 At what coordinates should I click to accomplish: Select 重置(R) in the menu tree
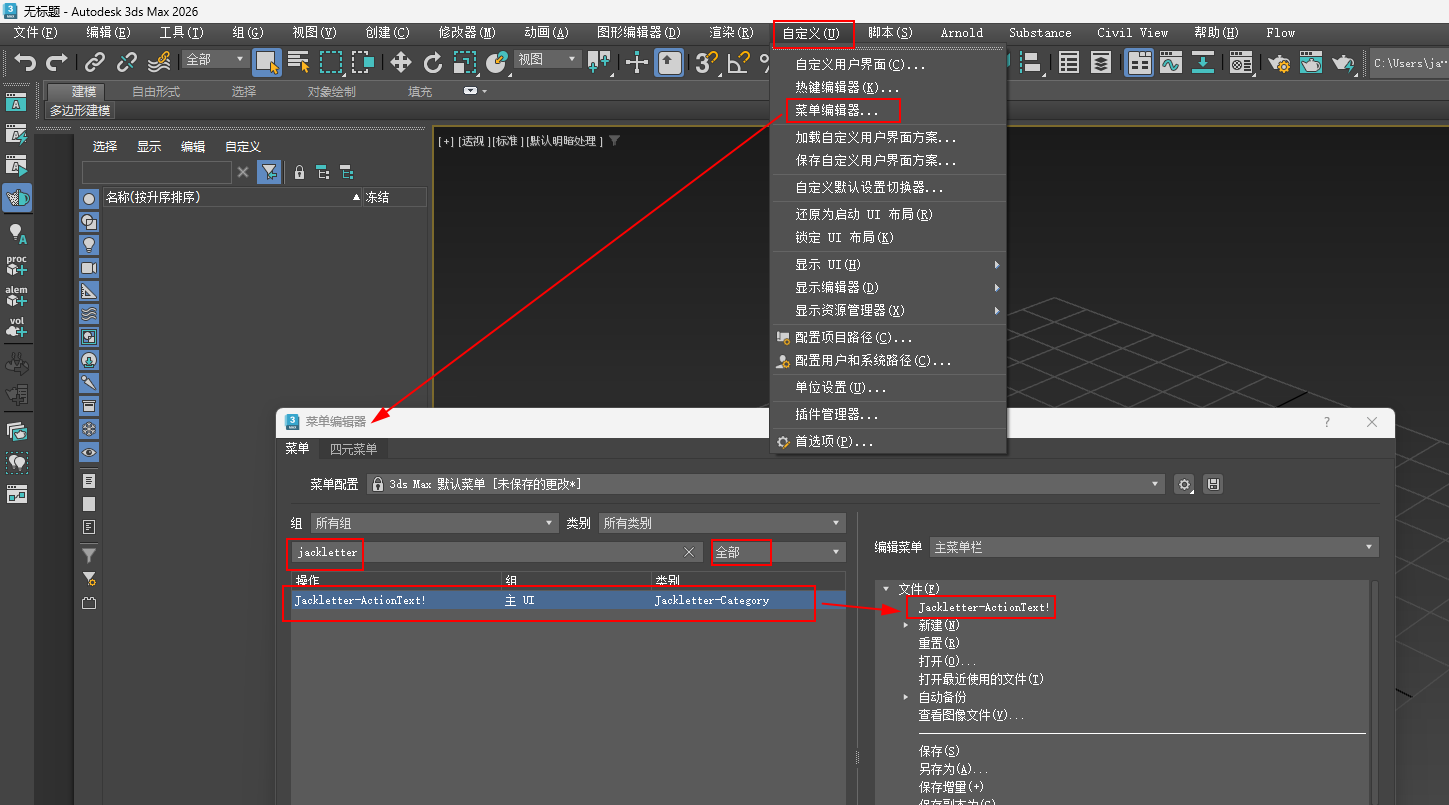(939, 643)
